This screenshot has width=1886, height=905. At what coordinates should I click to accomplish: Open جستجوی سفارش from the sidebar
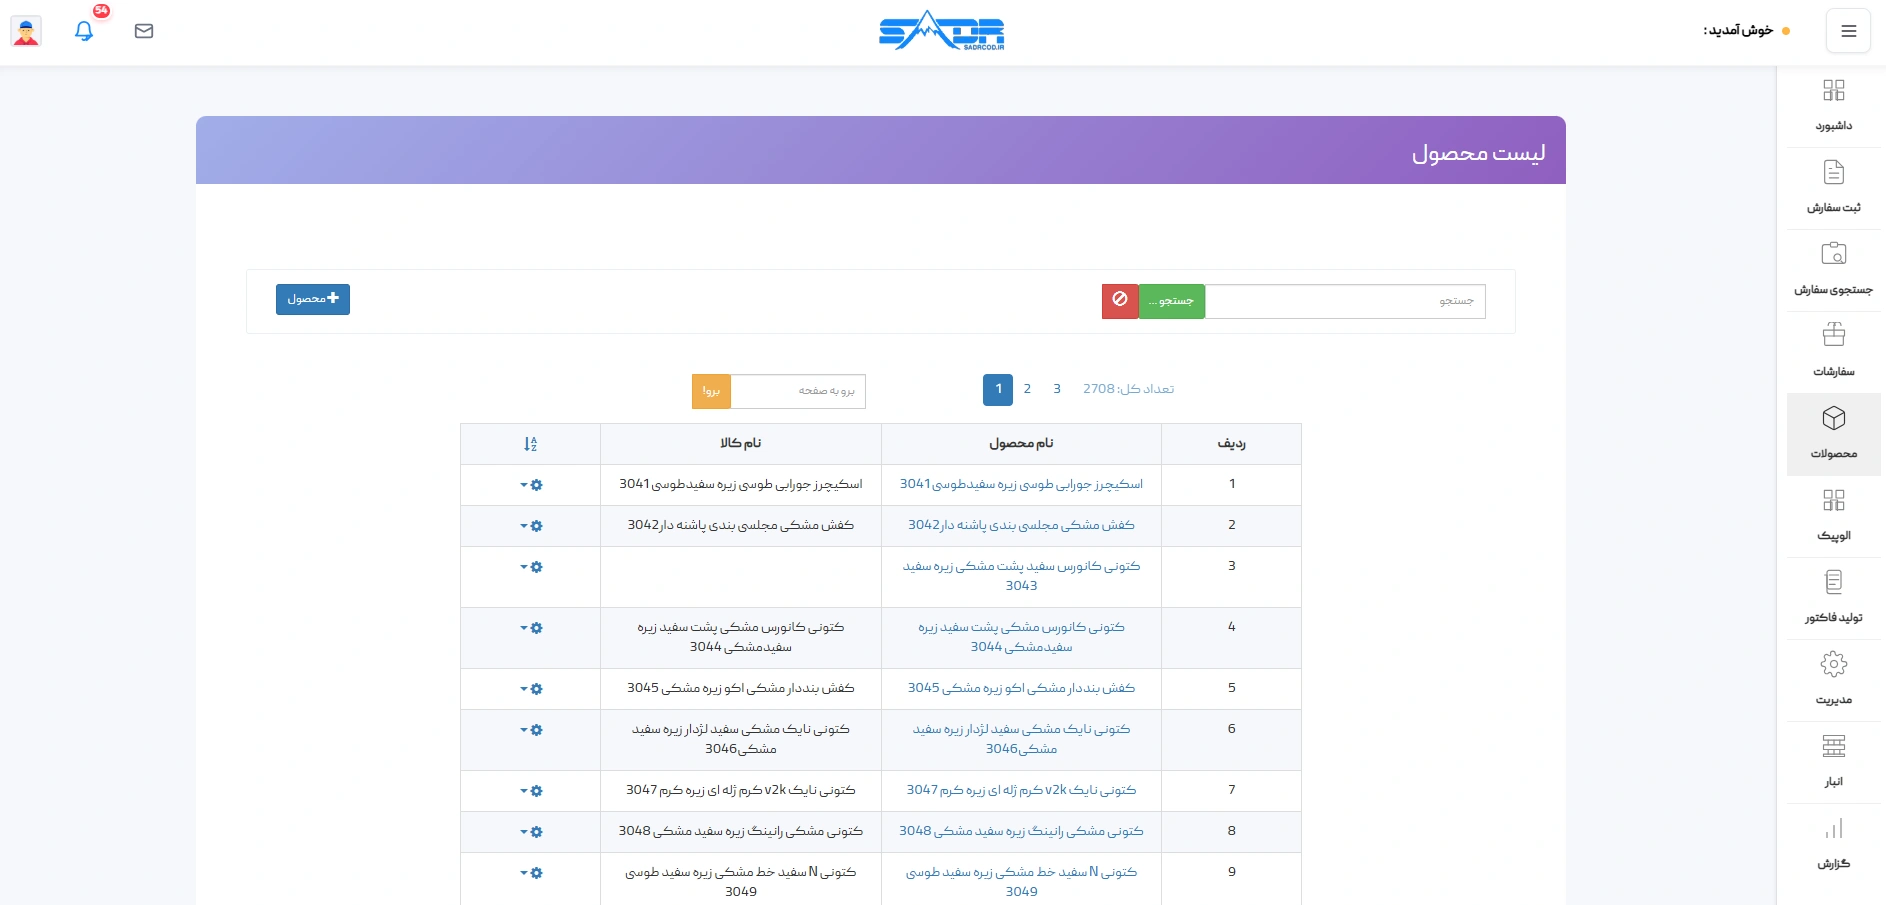pyautogui.click(x=1834, y=268)
